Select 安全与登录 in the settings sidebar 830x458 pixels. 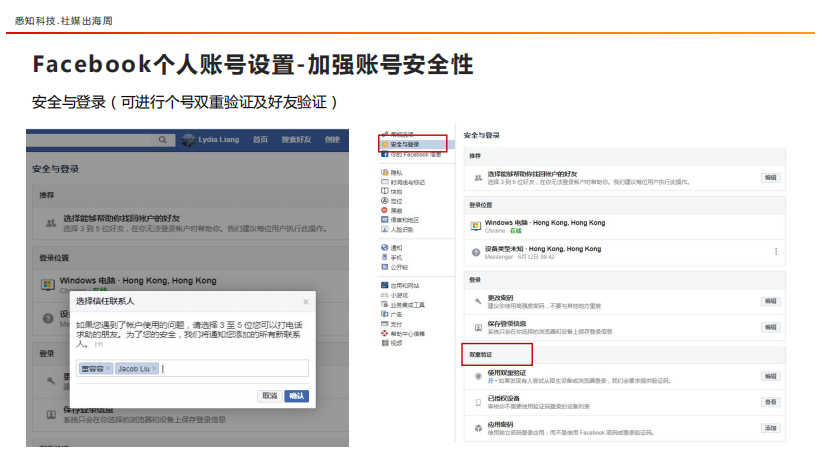click(x=405, y=144)
